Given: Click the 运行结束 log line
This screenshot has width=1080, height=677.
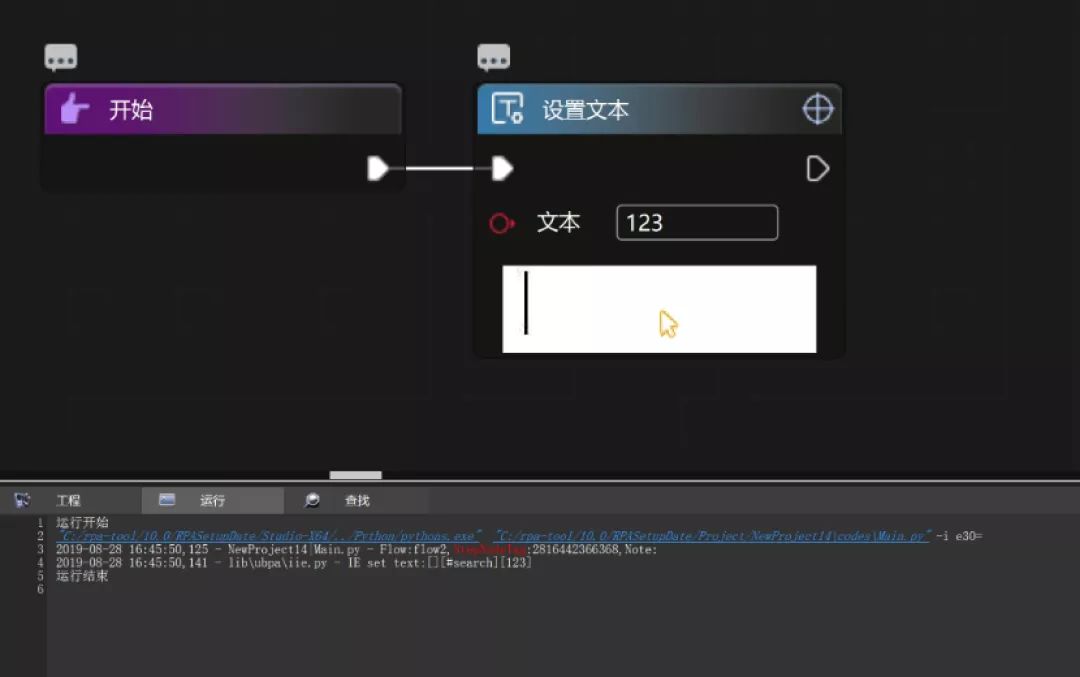Looking at the screenshot, I should 82,576.
